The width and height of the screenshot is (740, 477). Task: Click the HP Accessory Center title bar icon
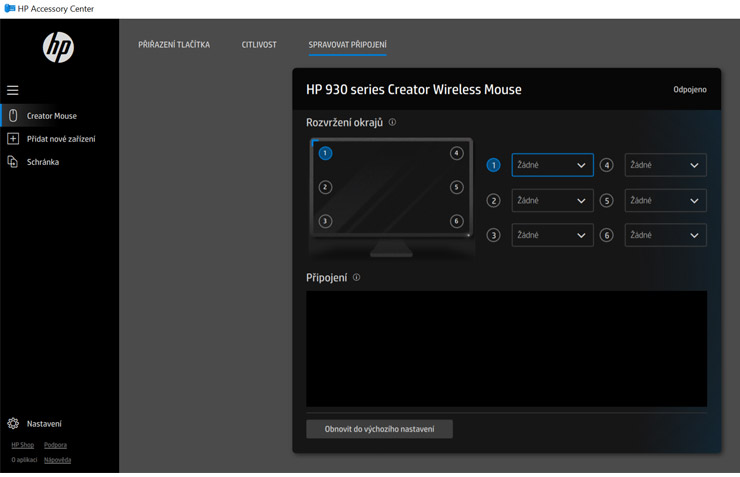pyautogui.click(x=9, y=8)
